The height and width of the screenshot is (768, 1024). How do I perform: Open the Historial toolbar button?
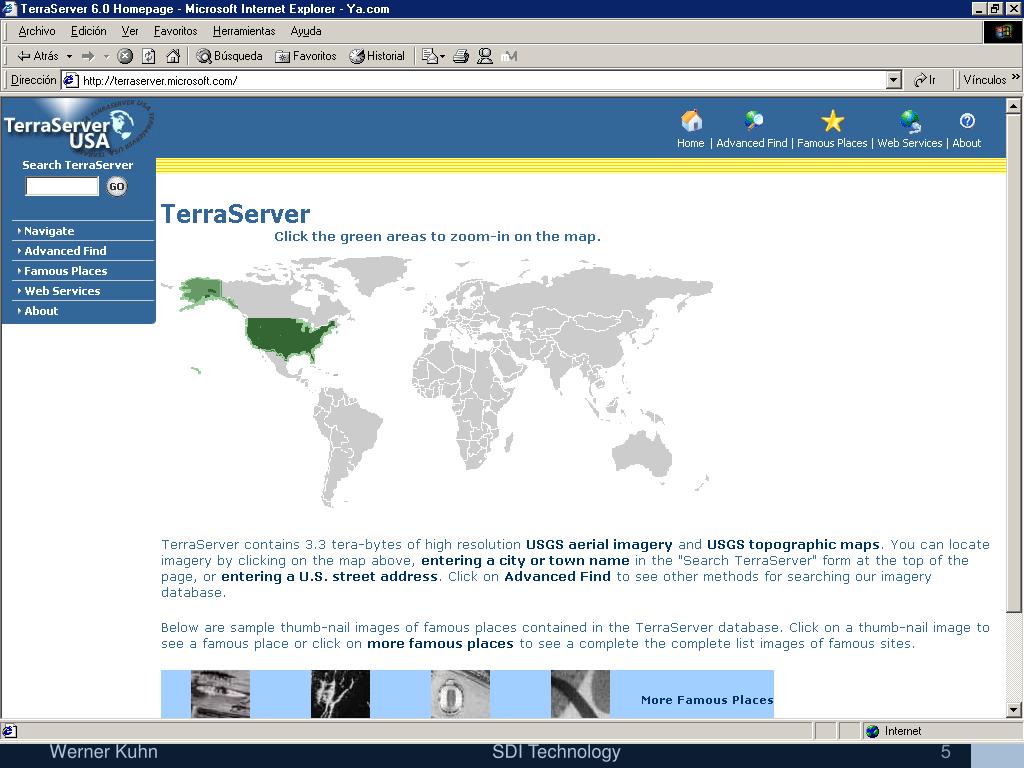tap(377, 56)
